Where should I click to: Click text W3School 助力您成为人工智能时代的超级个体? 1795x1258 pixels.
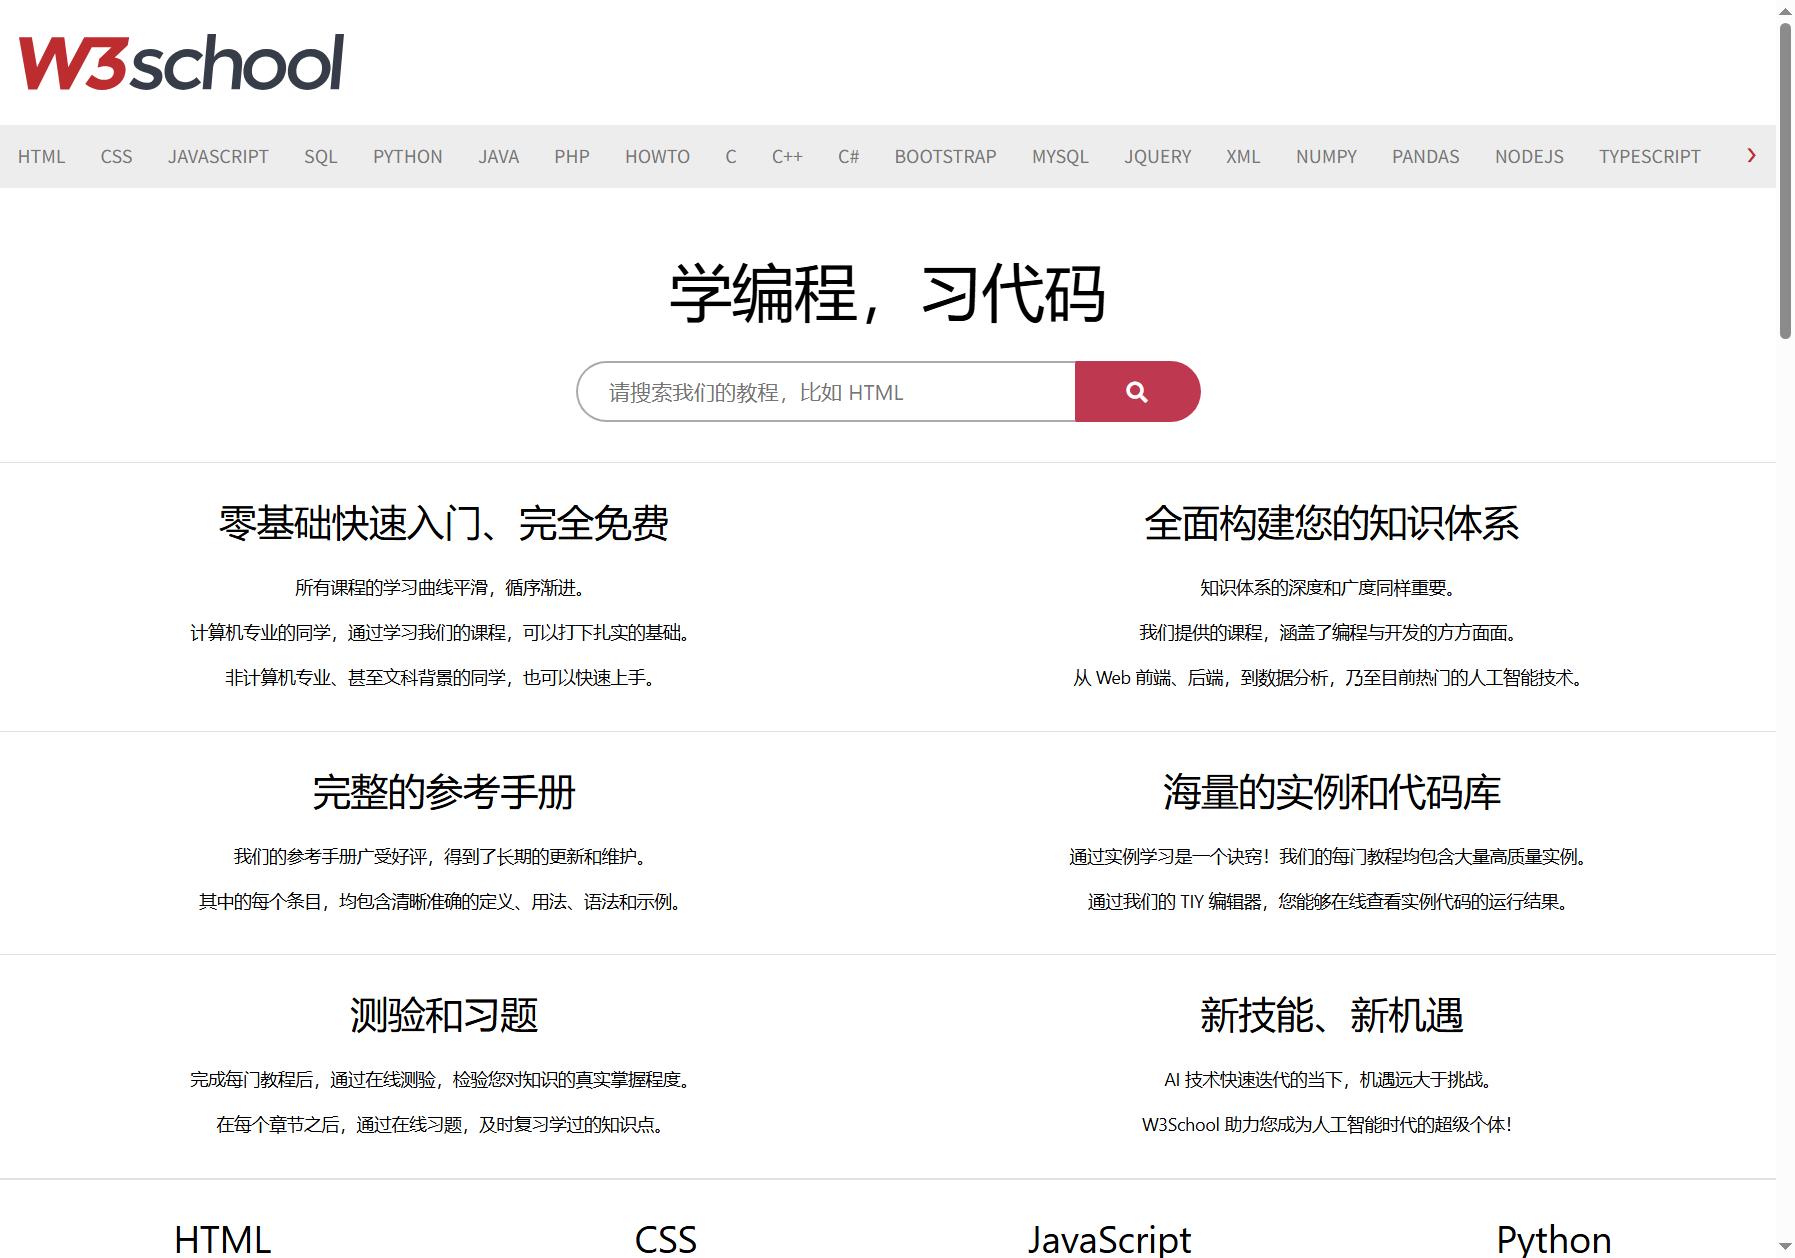click(1327, 1125)
